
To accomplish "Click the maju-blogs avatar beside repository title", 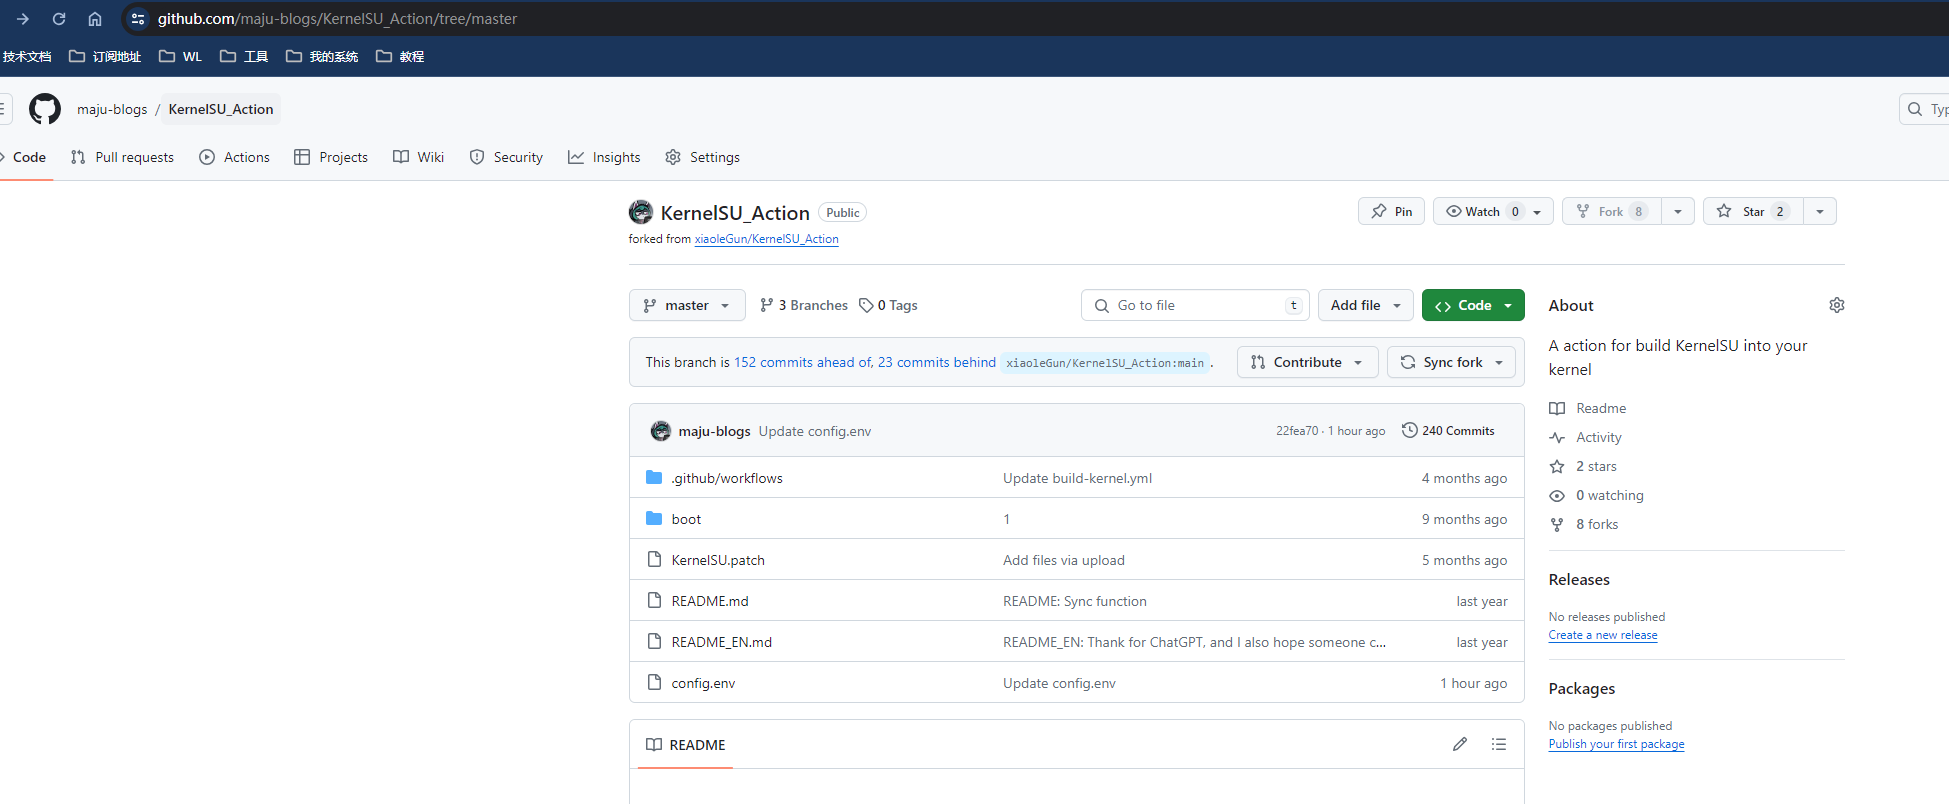I will point(641,212).
